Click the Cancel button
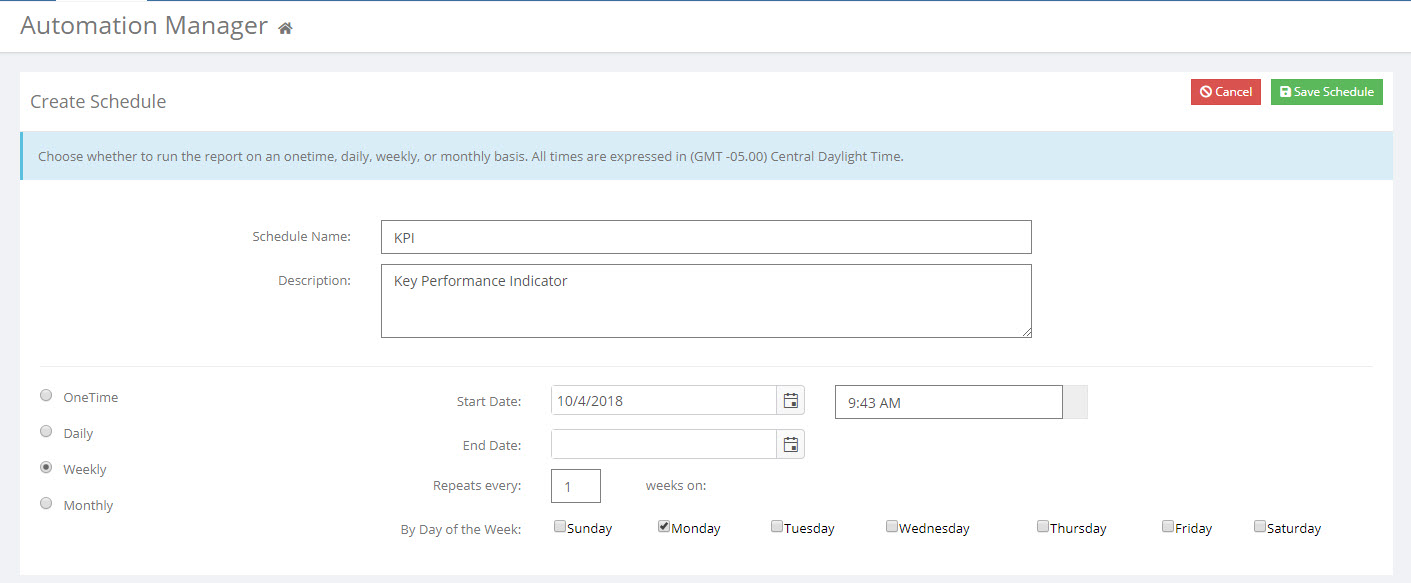This screenshot has height=583, width=1411. tap(1226, 92)
